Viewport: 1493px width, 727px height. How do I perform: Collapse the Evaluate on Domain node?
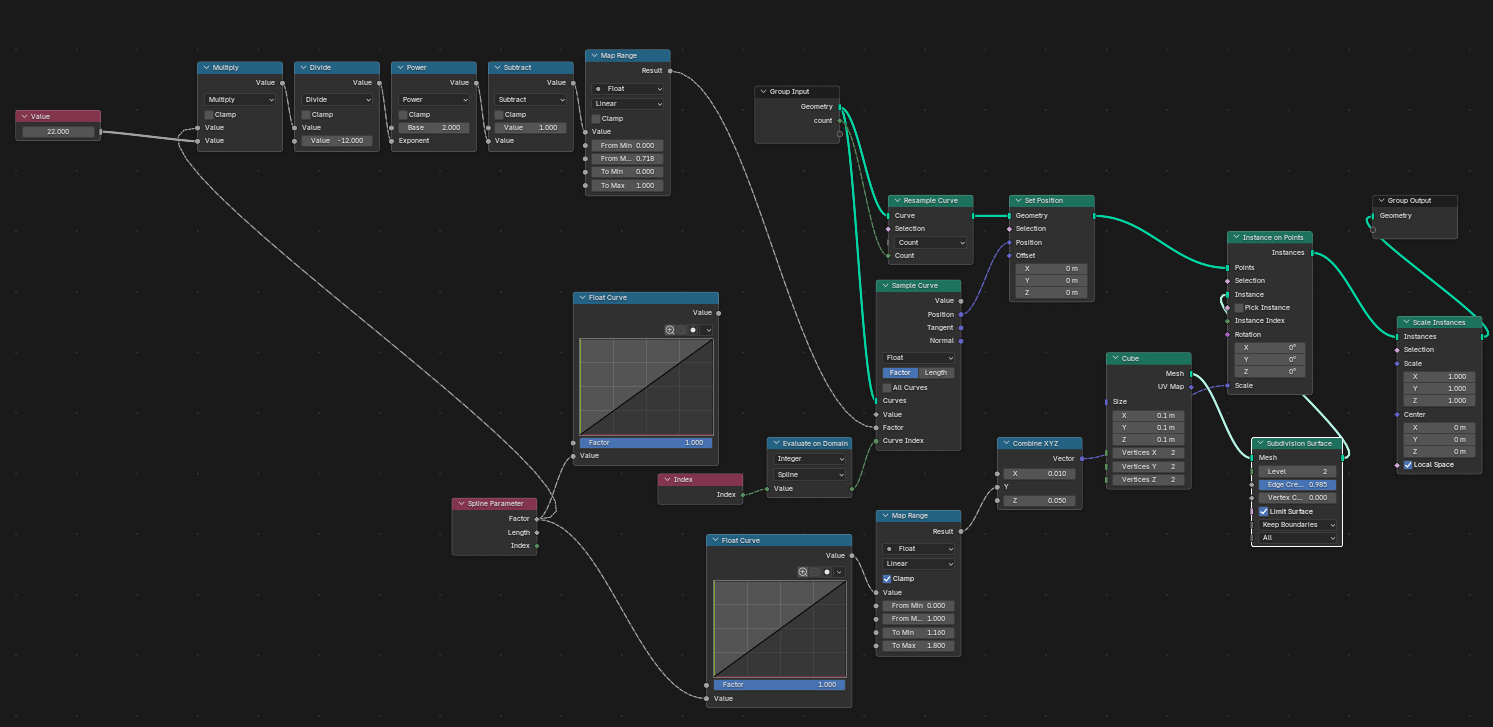click(776, 443)
